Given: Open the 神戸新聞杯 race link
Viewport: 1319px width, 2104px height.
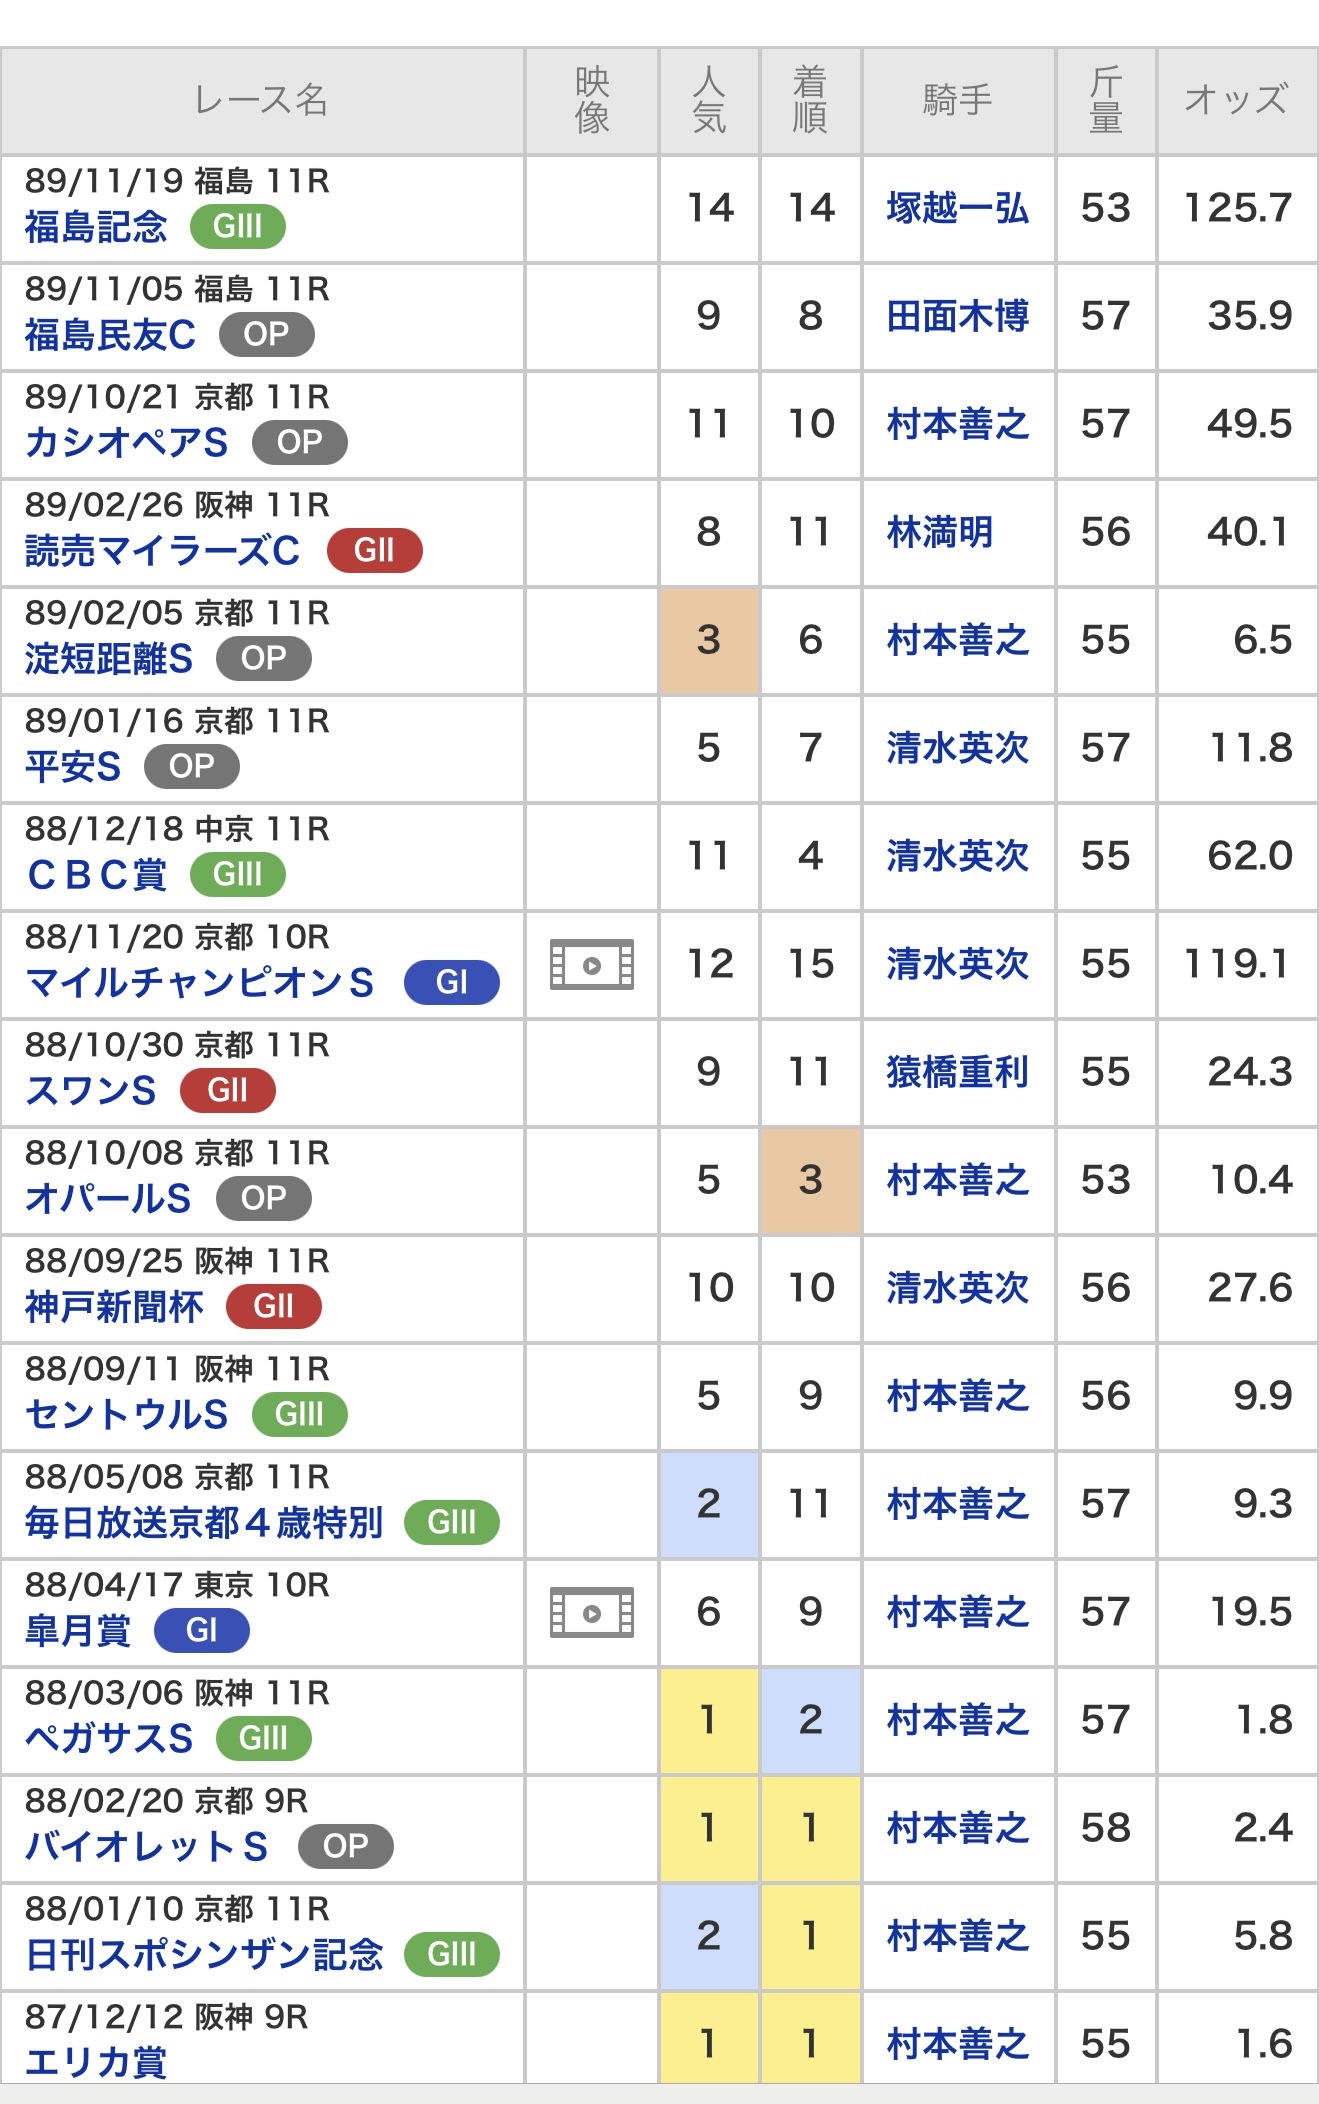Looking at the screenshot, I should coord(114,1307).
